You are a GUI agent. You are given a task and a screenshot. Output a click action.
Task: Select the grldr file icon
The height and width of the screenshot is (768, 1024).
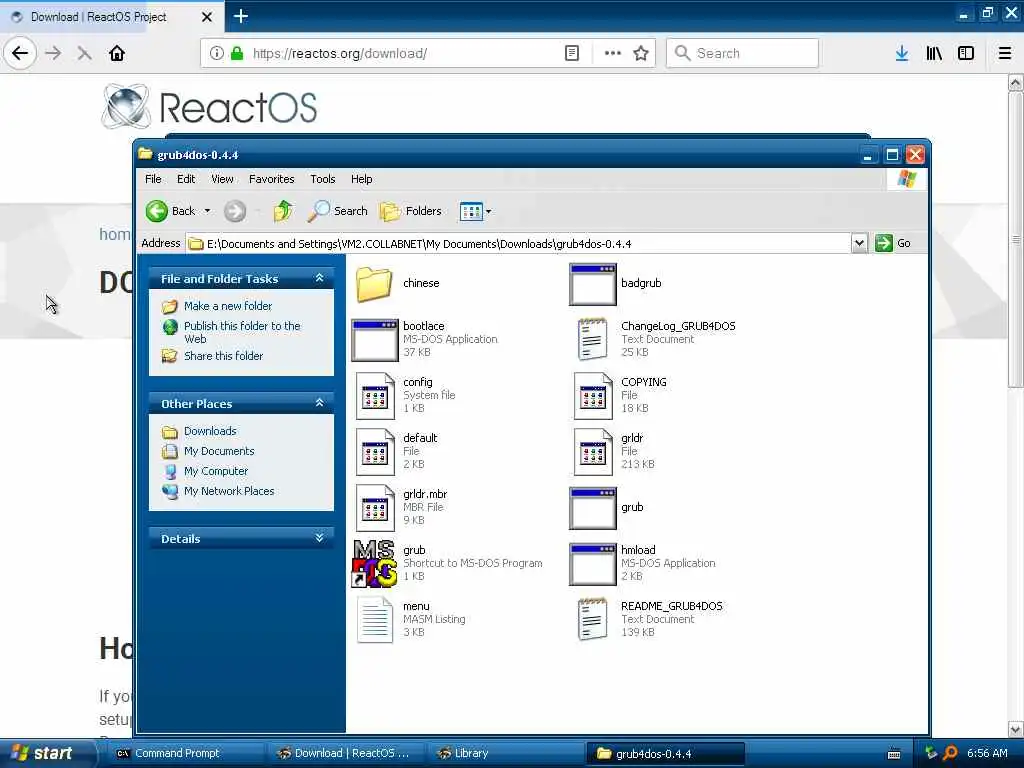pyautogui.click(x=593, y=452)
